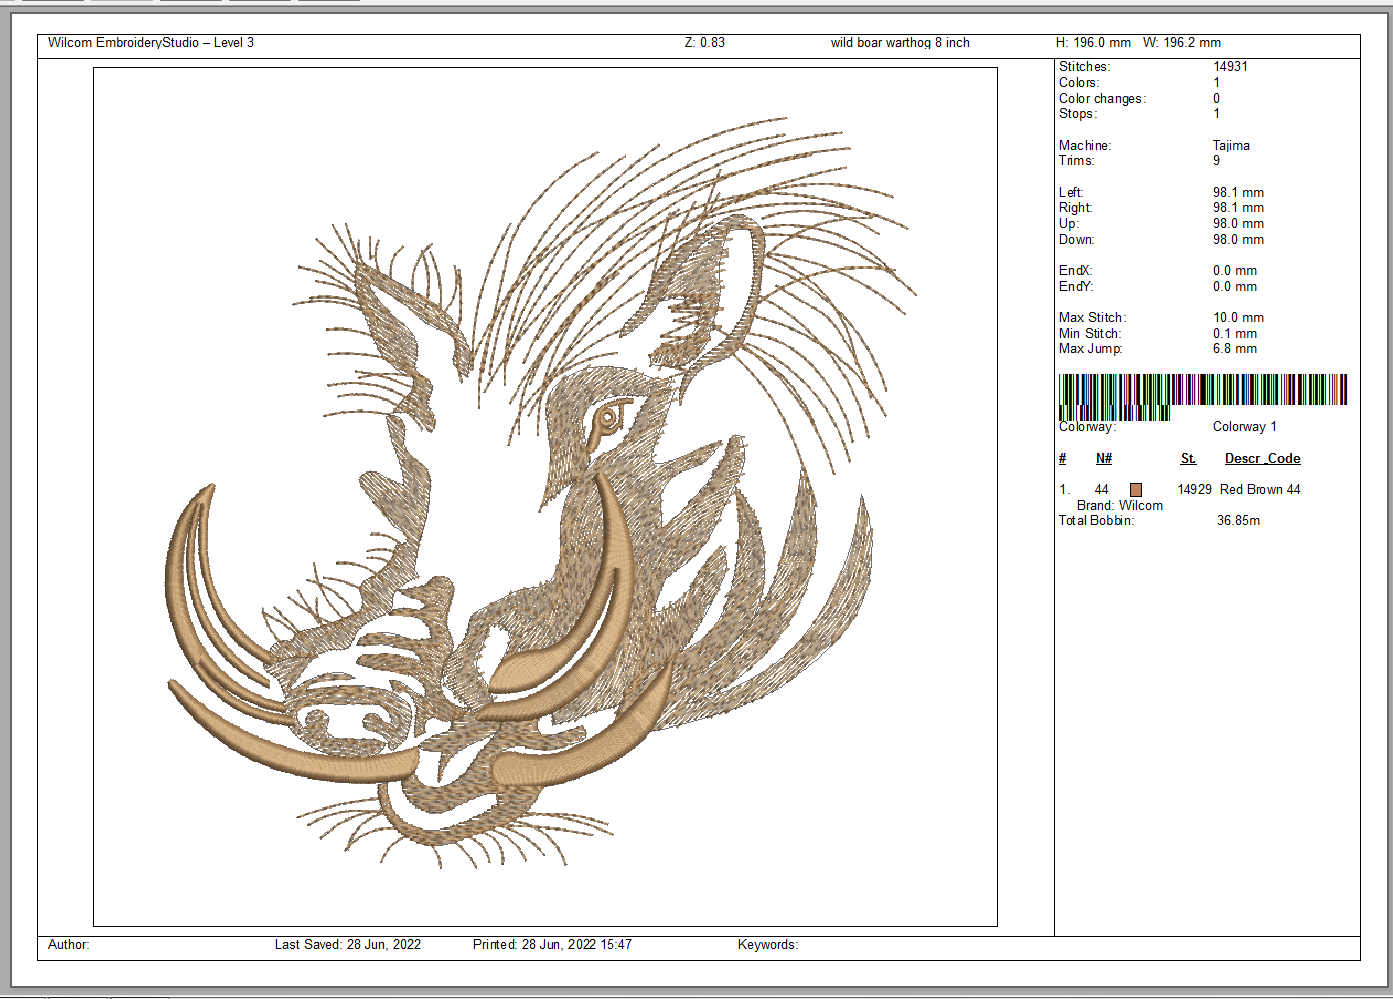Click the Keywords field in the footer
Viewport: 1393px width, 999px height.
767,945
